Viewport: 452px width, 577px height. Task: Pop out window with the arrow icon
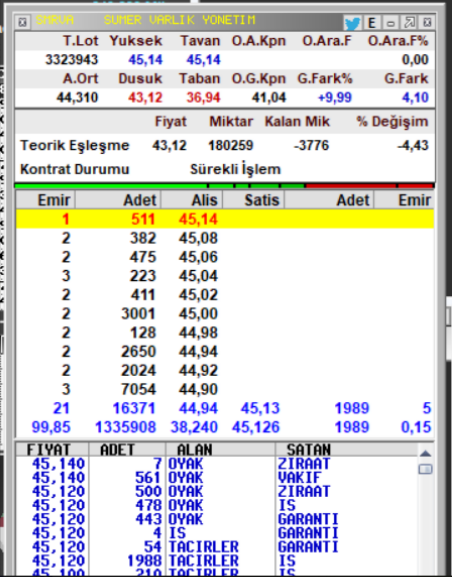[x=409, y=23]
